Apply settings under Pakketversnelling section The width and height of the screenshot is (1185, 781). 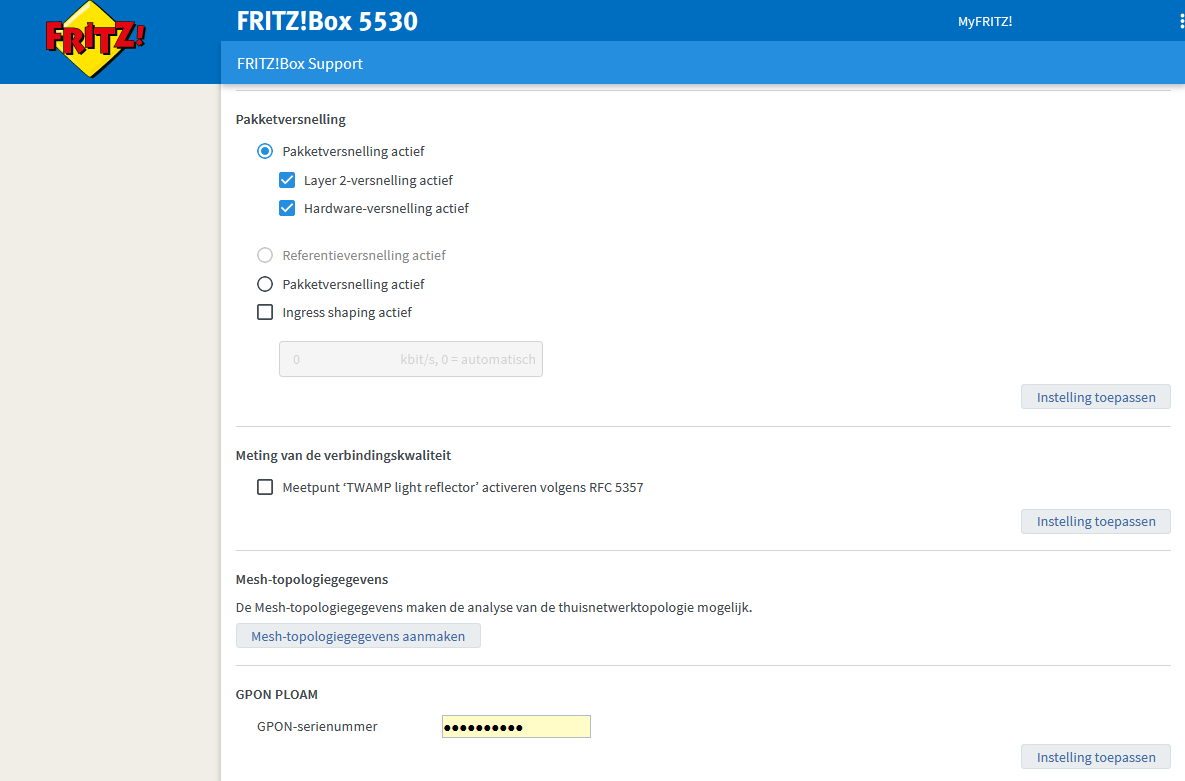pos(1095,397)
